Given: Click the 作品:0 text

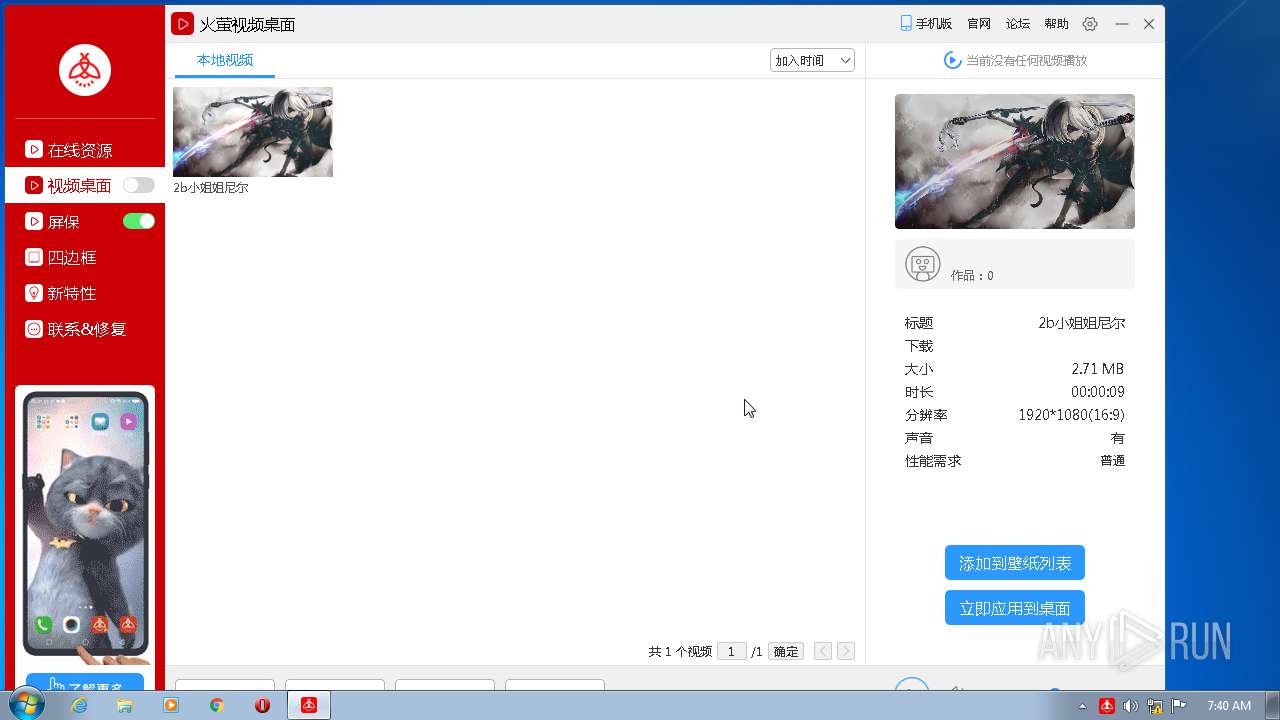Looking at the screenshot, I should 972,276.
